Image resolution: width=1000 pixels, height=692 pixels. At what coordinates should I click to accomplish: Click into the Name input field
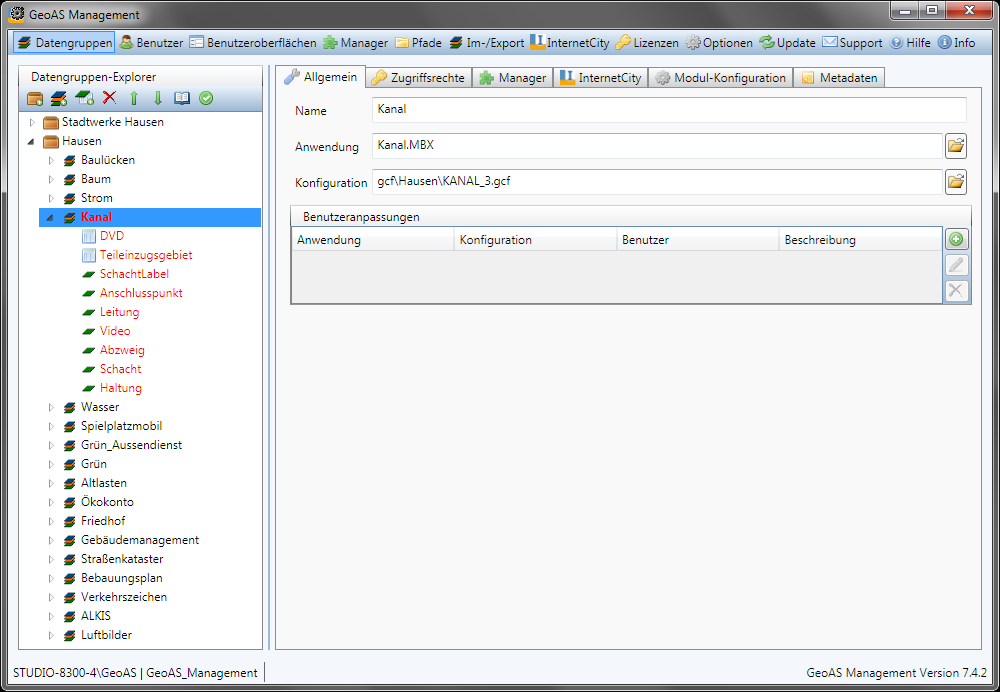click(669, 110)
